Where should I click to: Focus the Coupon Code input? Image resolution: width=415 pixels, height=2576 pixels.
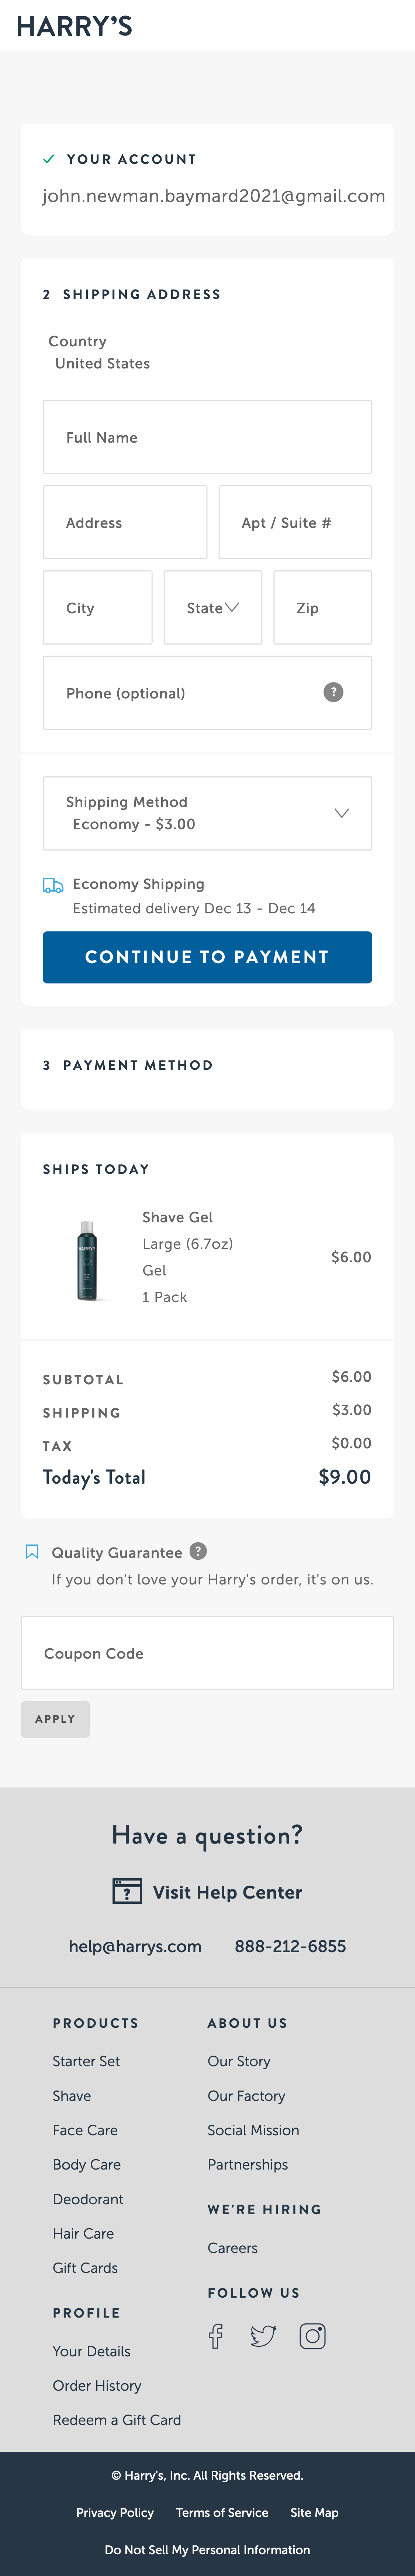tap(207, 1653)
